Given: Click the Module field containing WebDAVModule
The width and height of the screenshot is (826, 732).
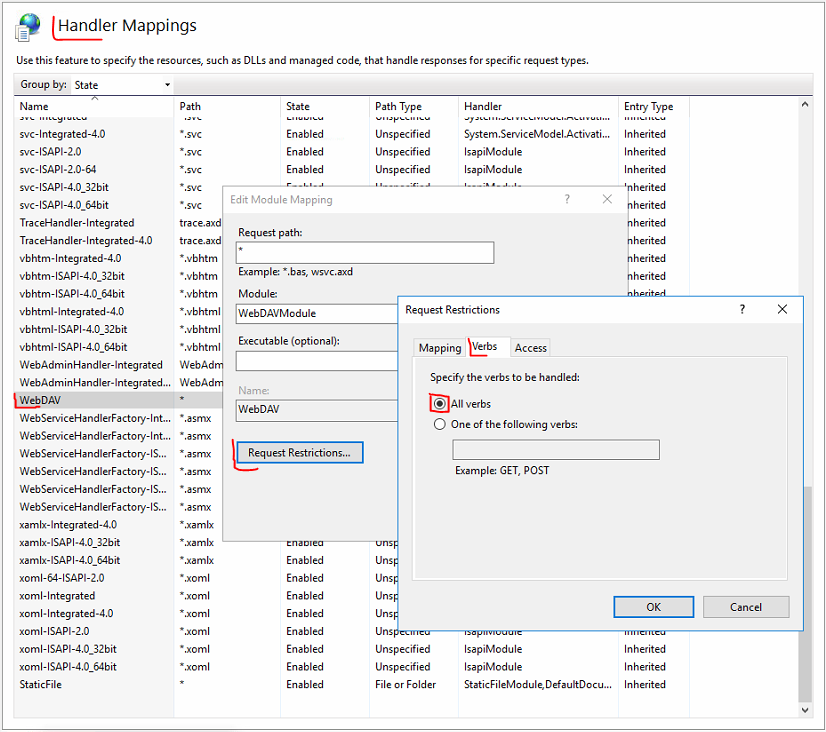Looking at the screenshot, I should tap(317, 313).
